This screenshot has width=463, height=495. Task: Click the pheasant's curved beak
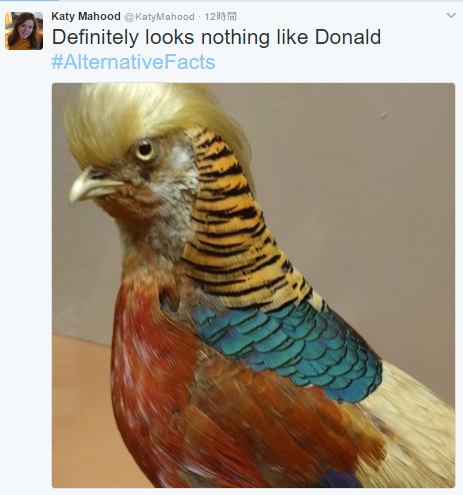[x=90, y=187]
